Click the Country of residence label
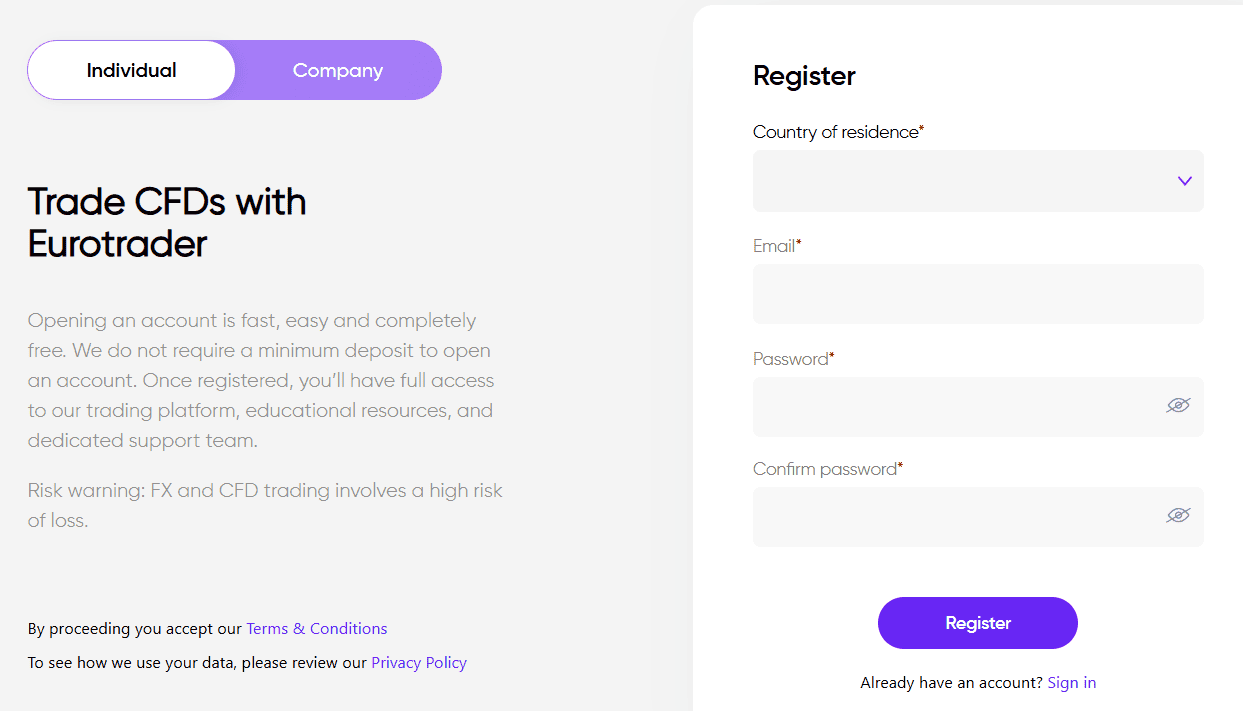 click(x=835, y=132)
